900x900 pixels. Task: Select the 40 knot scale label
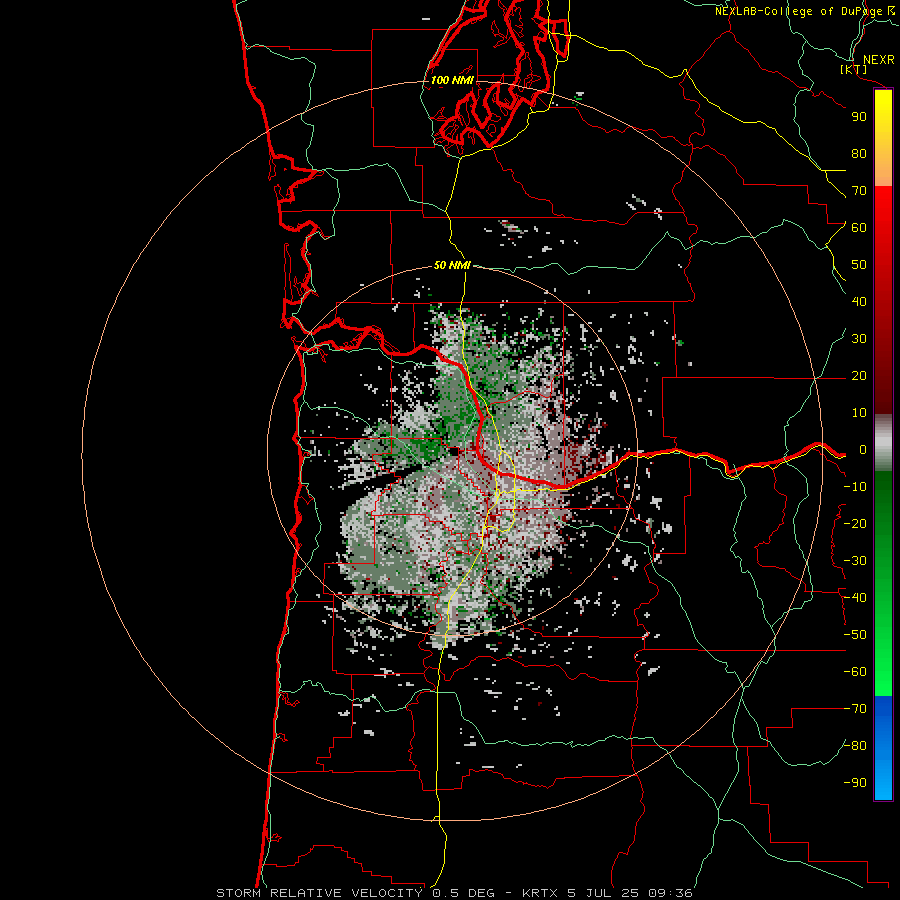tap(859, 302)
